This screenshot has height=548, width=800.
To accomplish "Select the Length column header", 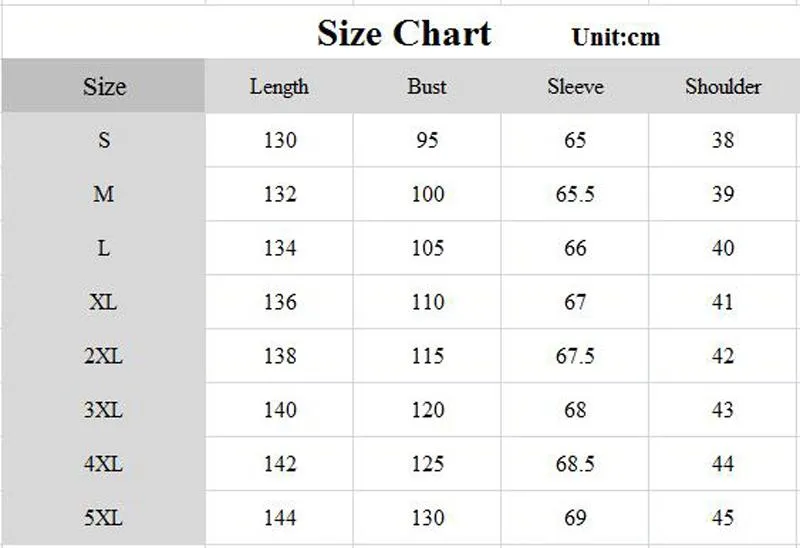I will pyautogui.click(x=279, y=86).
